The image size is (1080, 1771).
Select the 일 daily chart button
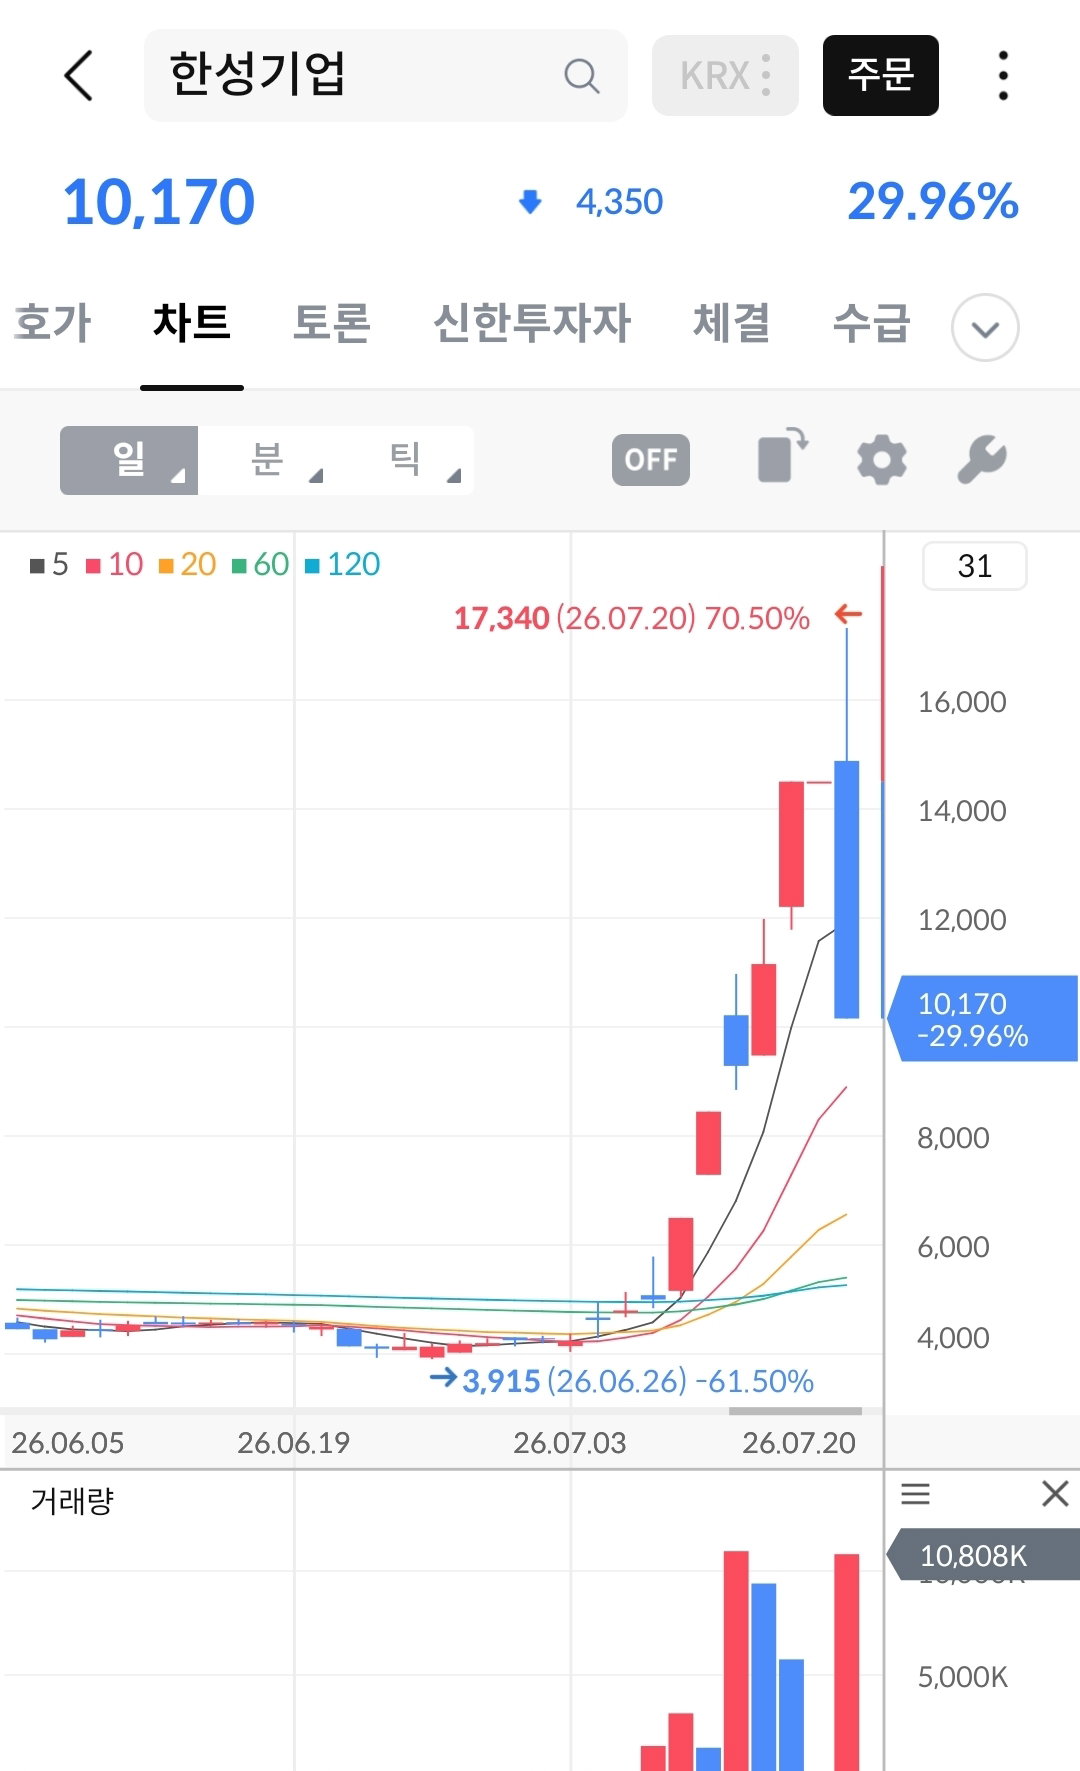point(129,460)
